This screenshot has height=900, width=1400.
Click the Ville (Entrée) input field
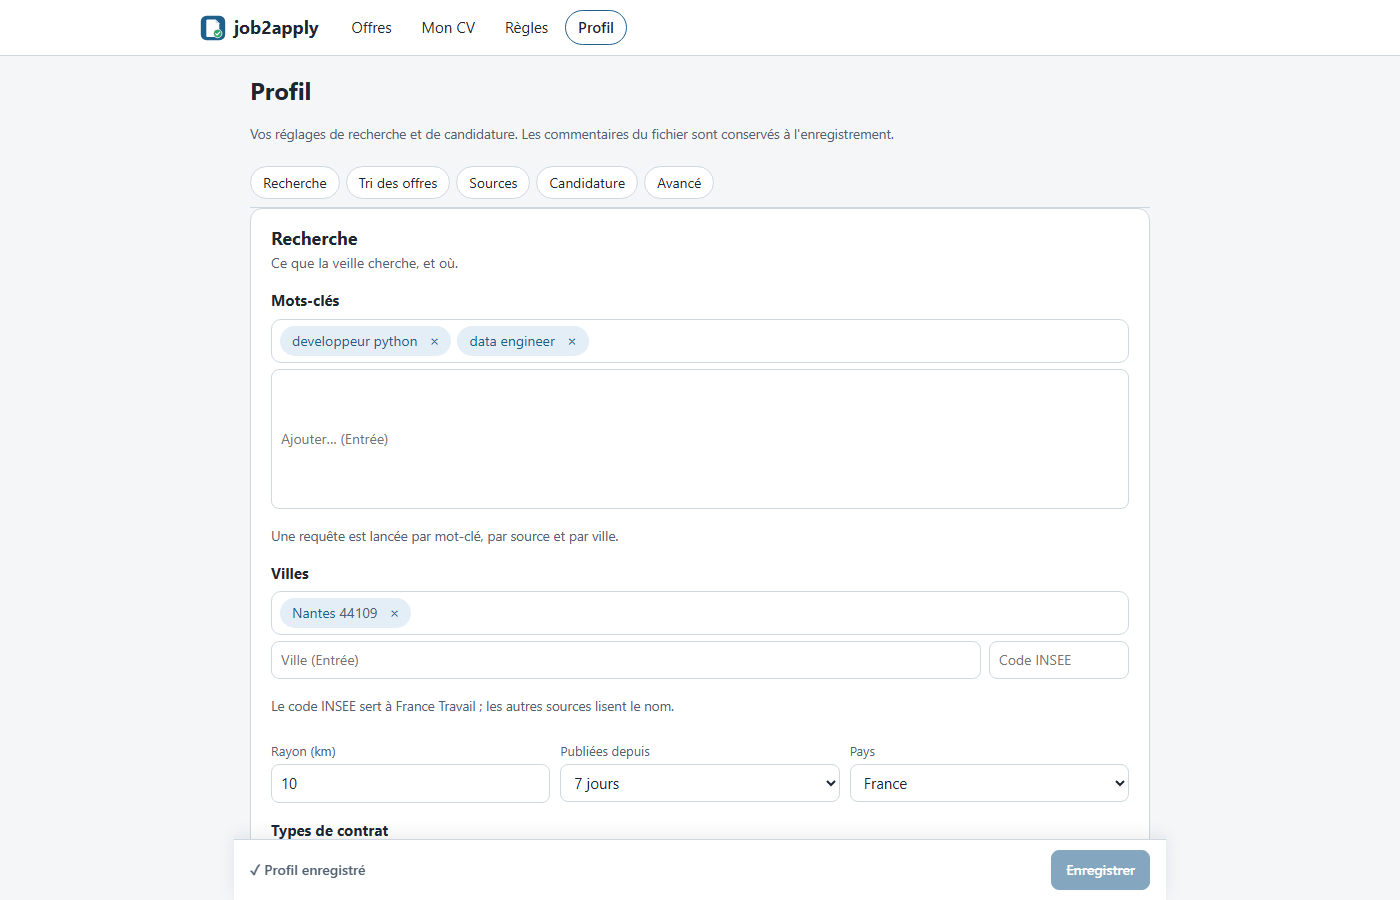coord(626,660)
